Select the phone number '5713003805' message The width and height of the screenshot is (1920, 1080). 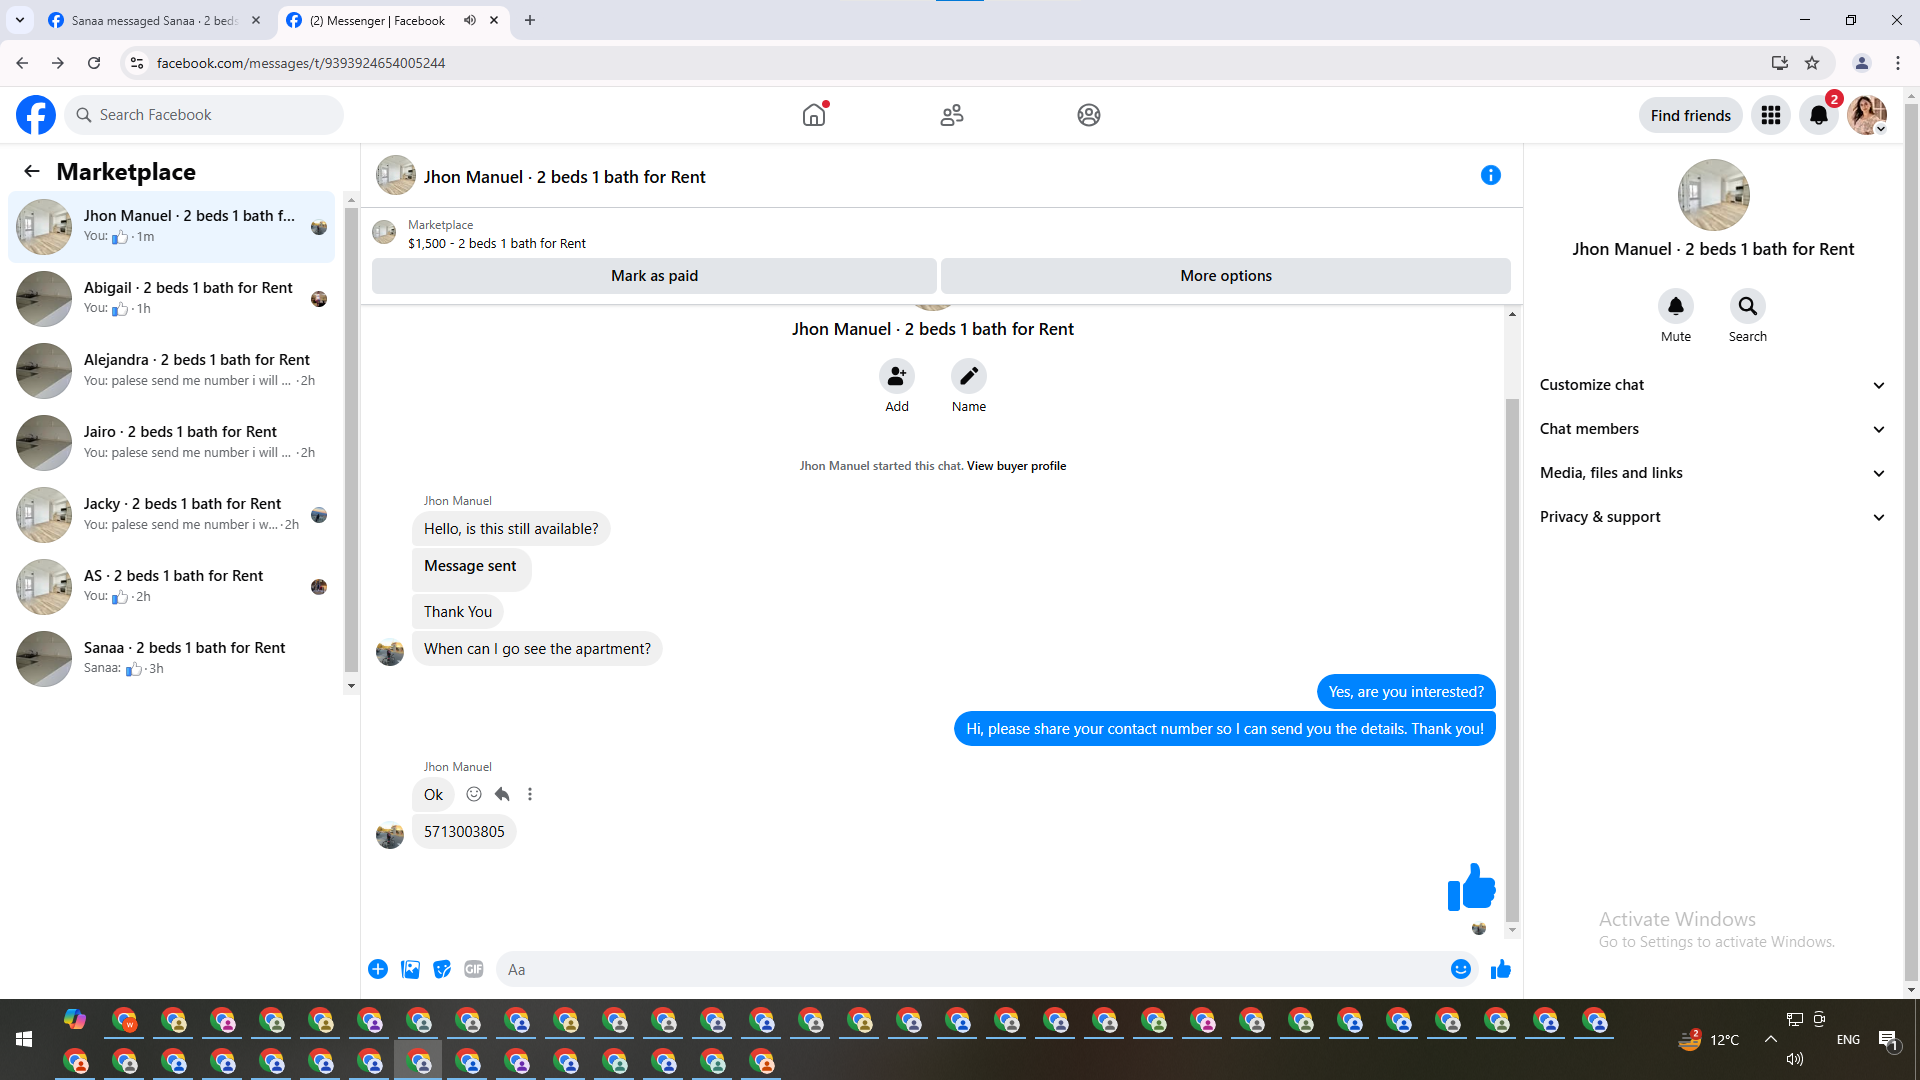(464, 832)
